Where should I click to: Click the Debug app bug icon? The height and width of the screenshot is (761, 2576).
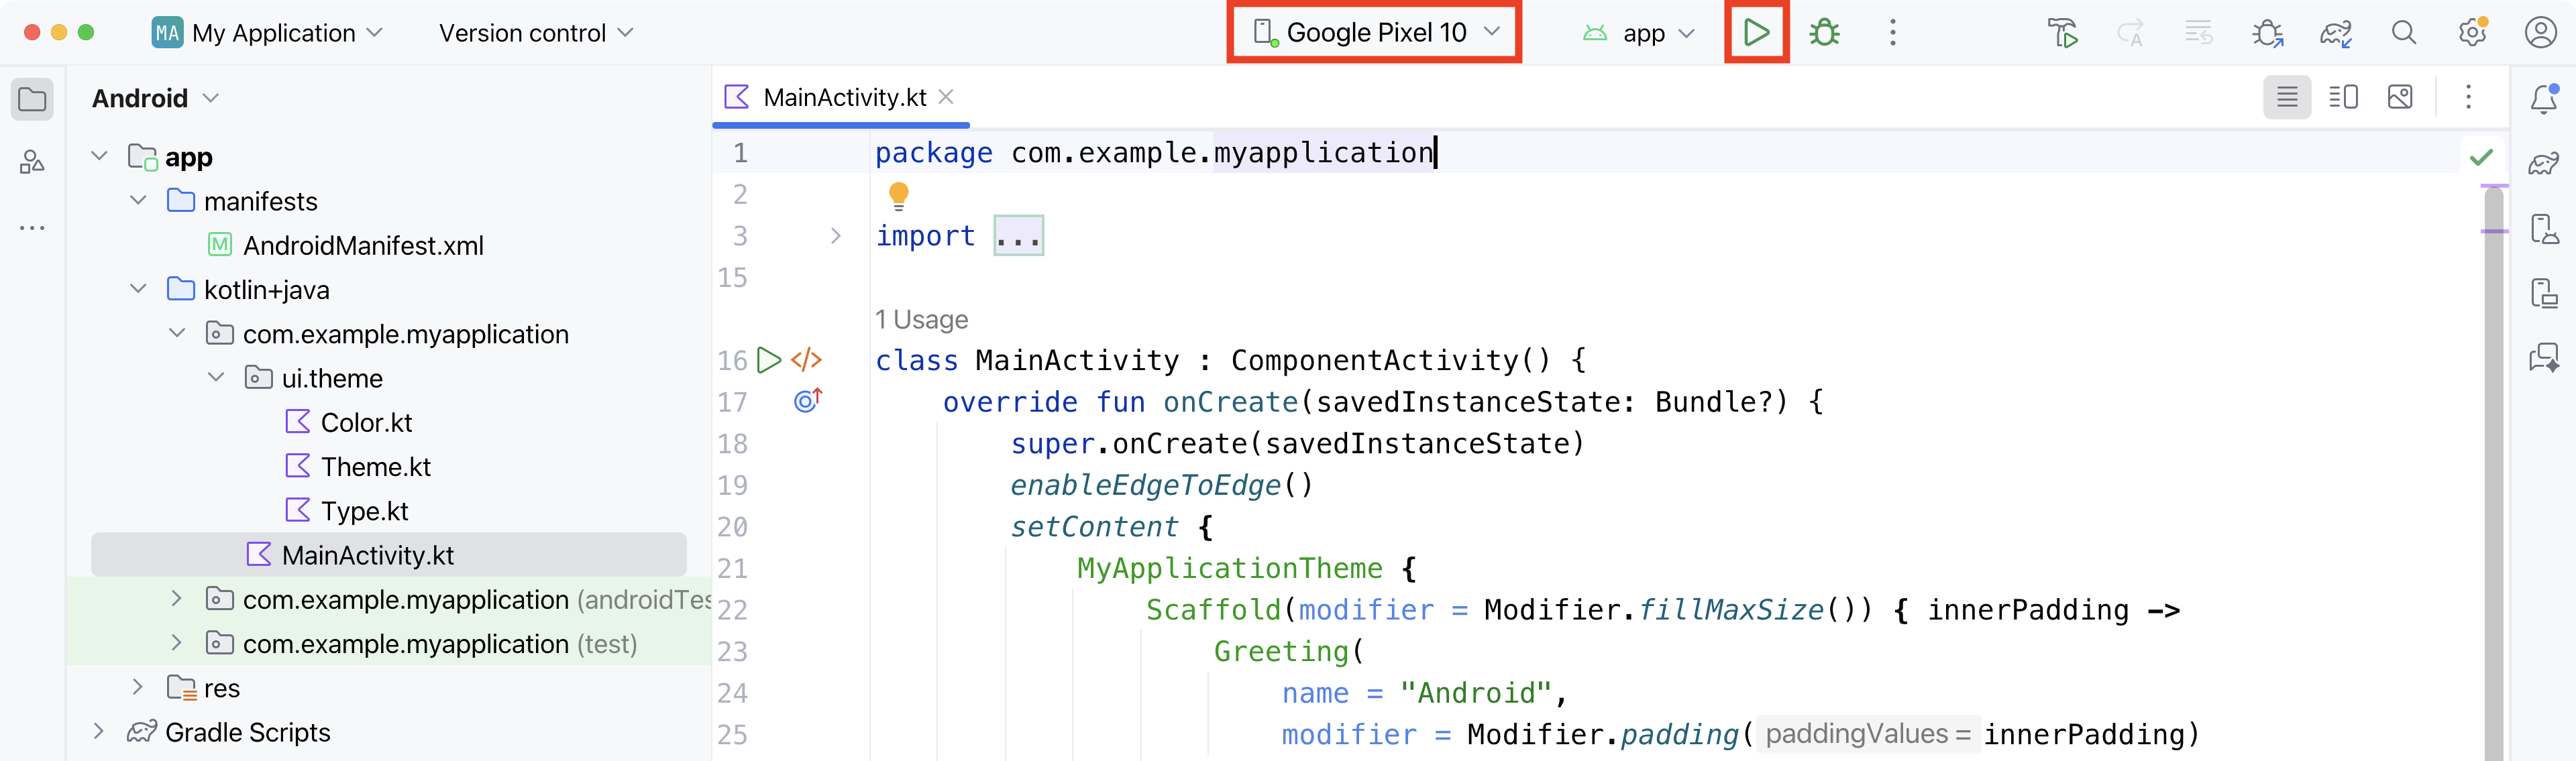click(1824, 33)
